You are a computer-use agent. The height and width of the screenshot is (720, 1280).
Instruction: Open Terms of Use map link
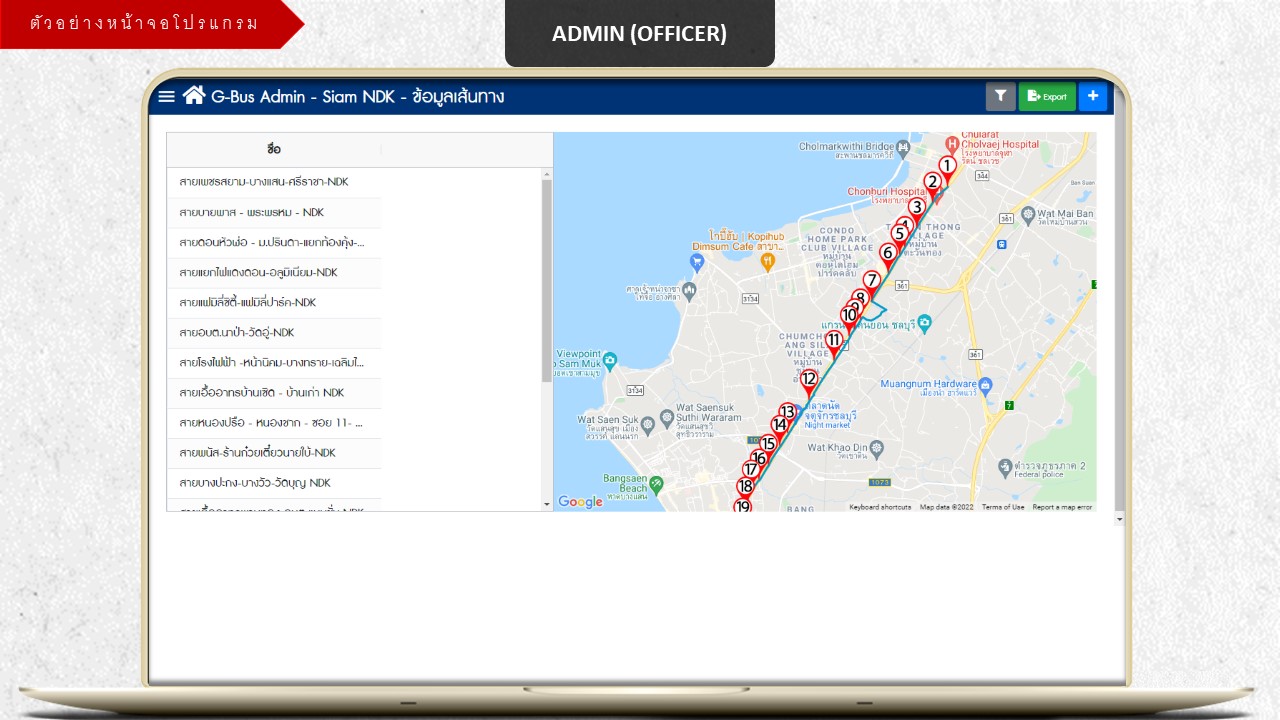coord(1003,507)
